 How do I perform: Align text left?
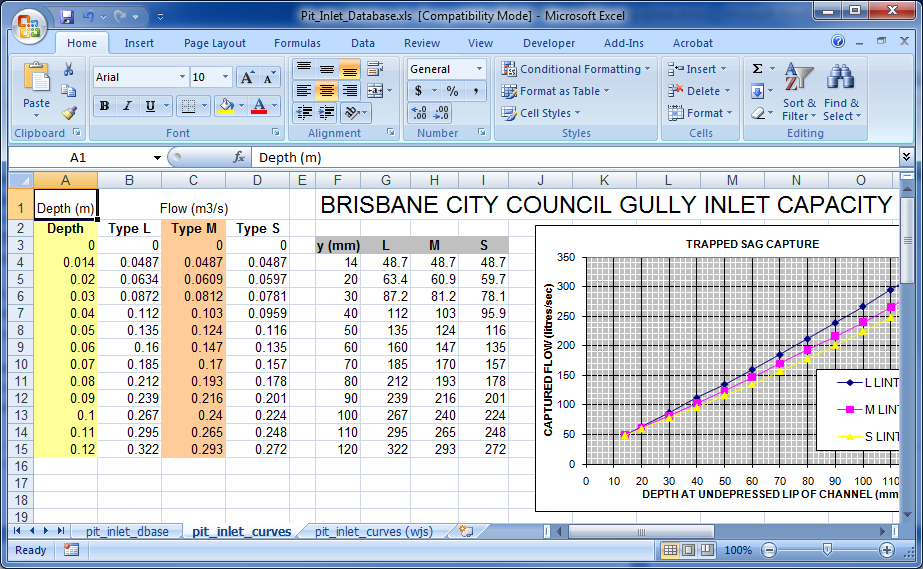click(304, 91)
